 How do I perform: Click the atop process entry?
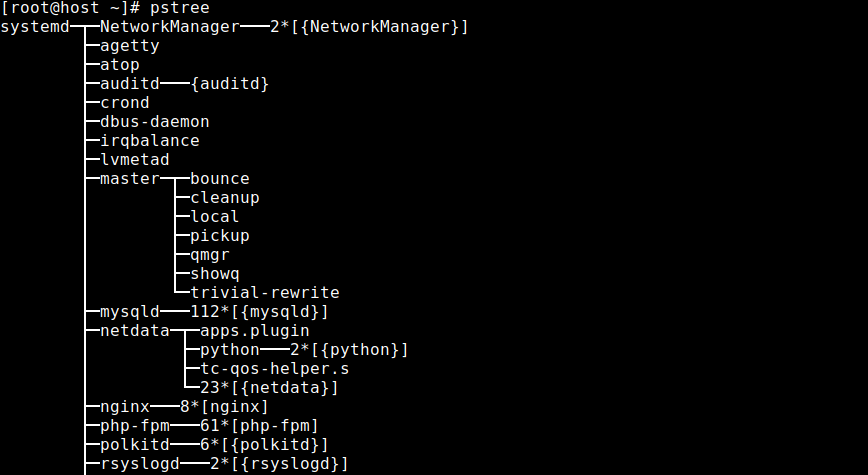click(120, 65)
